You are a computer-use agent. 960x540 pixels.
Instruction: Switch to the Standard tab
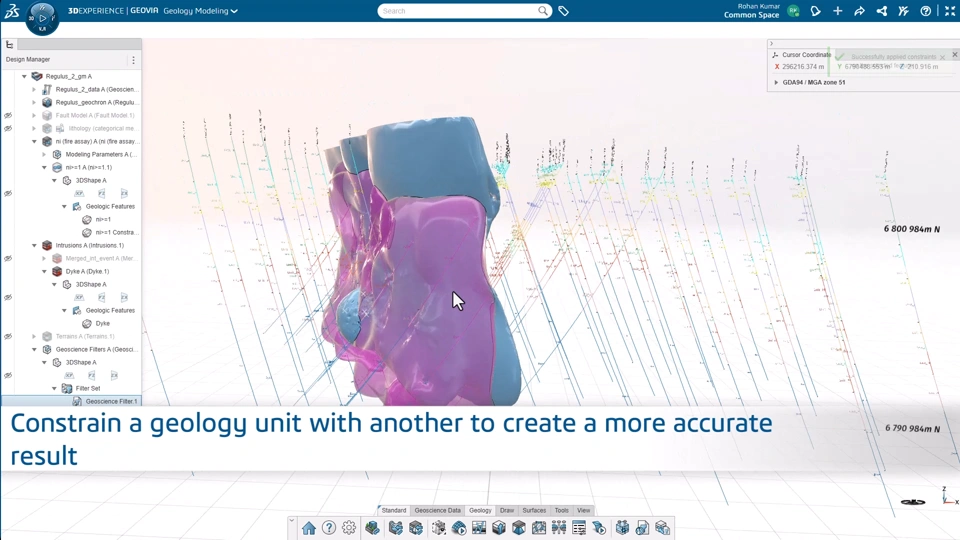coord(393,510)
